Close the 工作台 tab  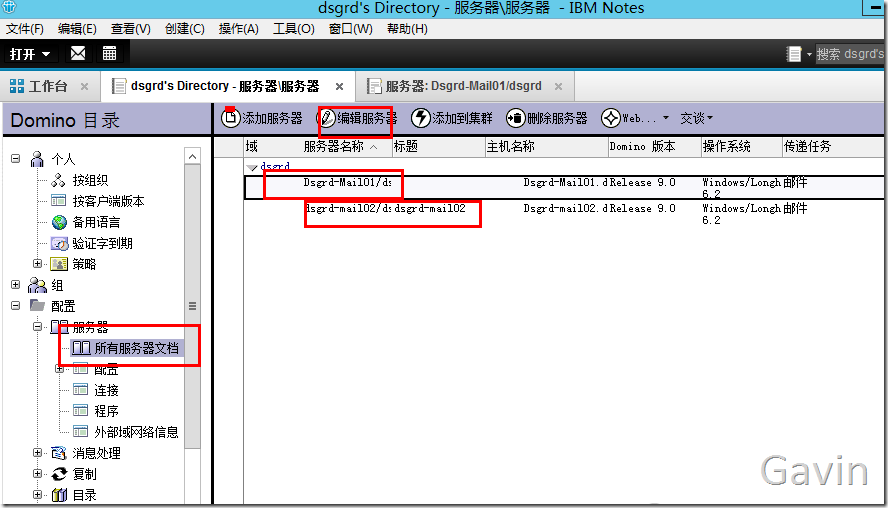coord(84,87)
